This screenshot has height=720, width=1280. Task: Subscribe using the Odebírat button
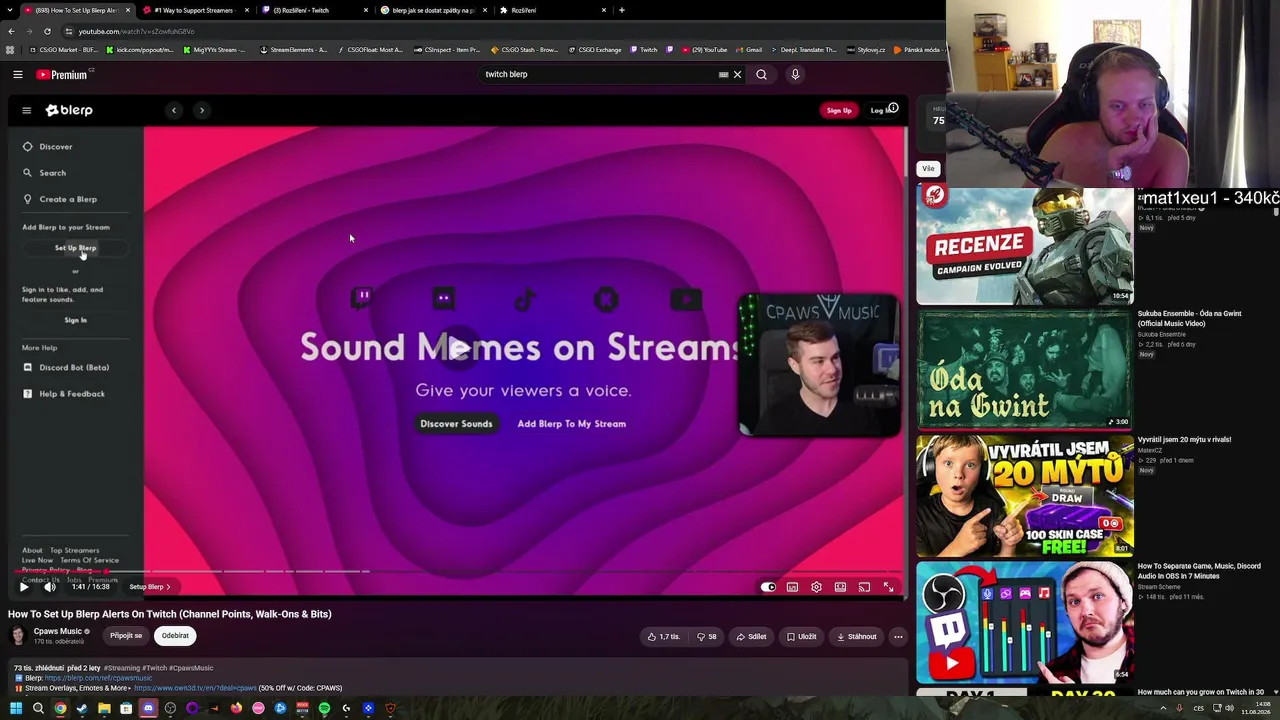click(175, 636)
